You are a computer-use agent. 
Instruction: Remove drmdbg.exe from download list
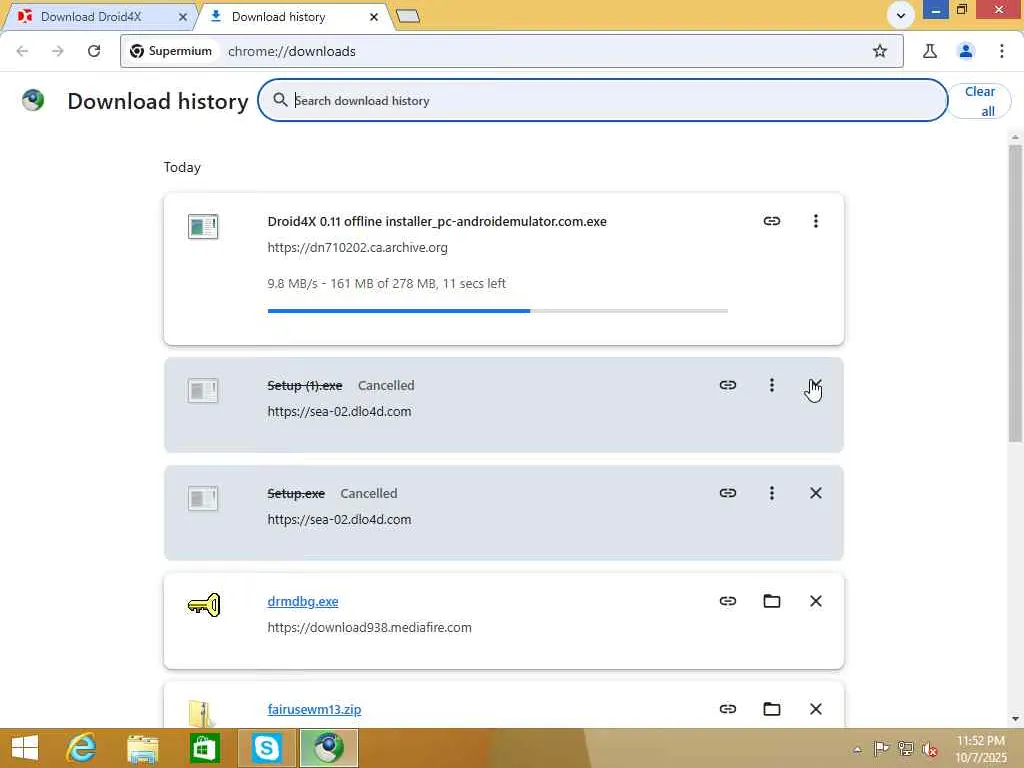[x=815, y=601]
